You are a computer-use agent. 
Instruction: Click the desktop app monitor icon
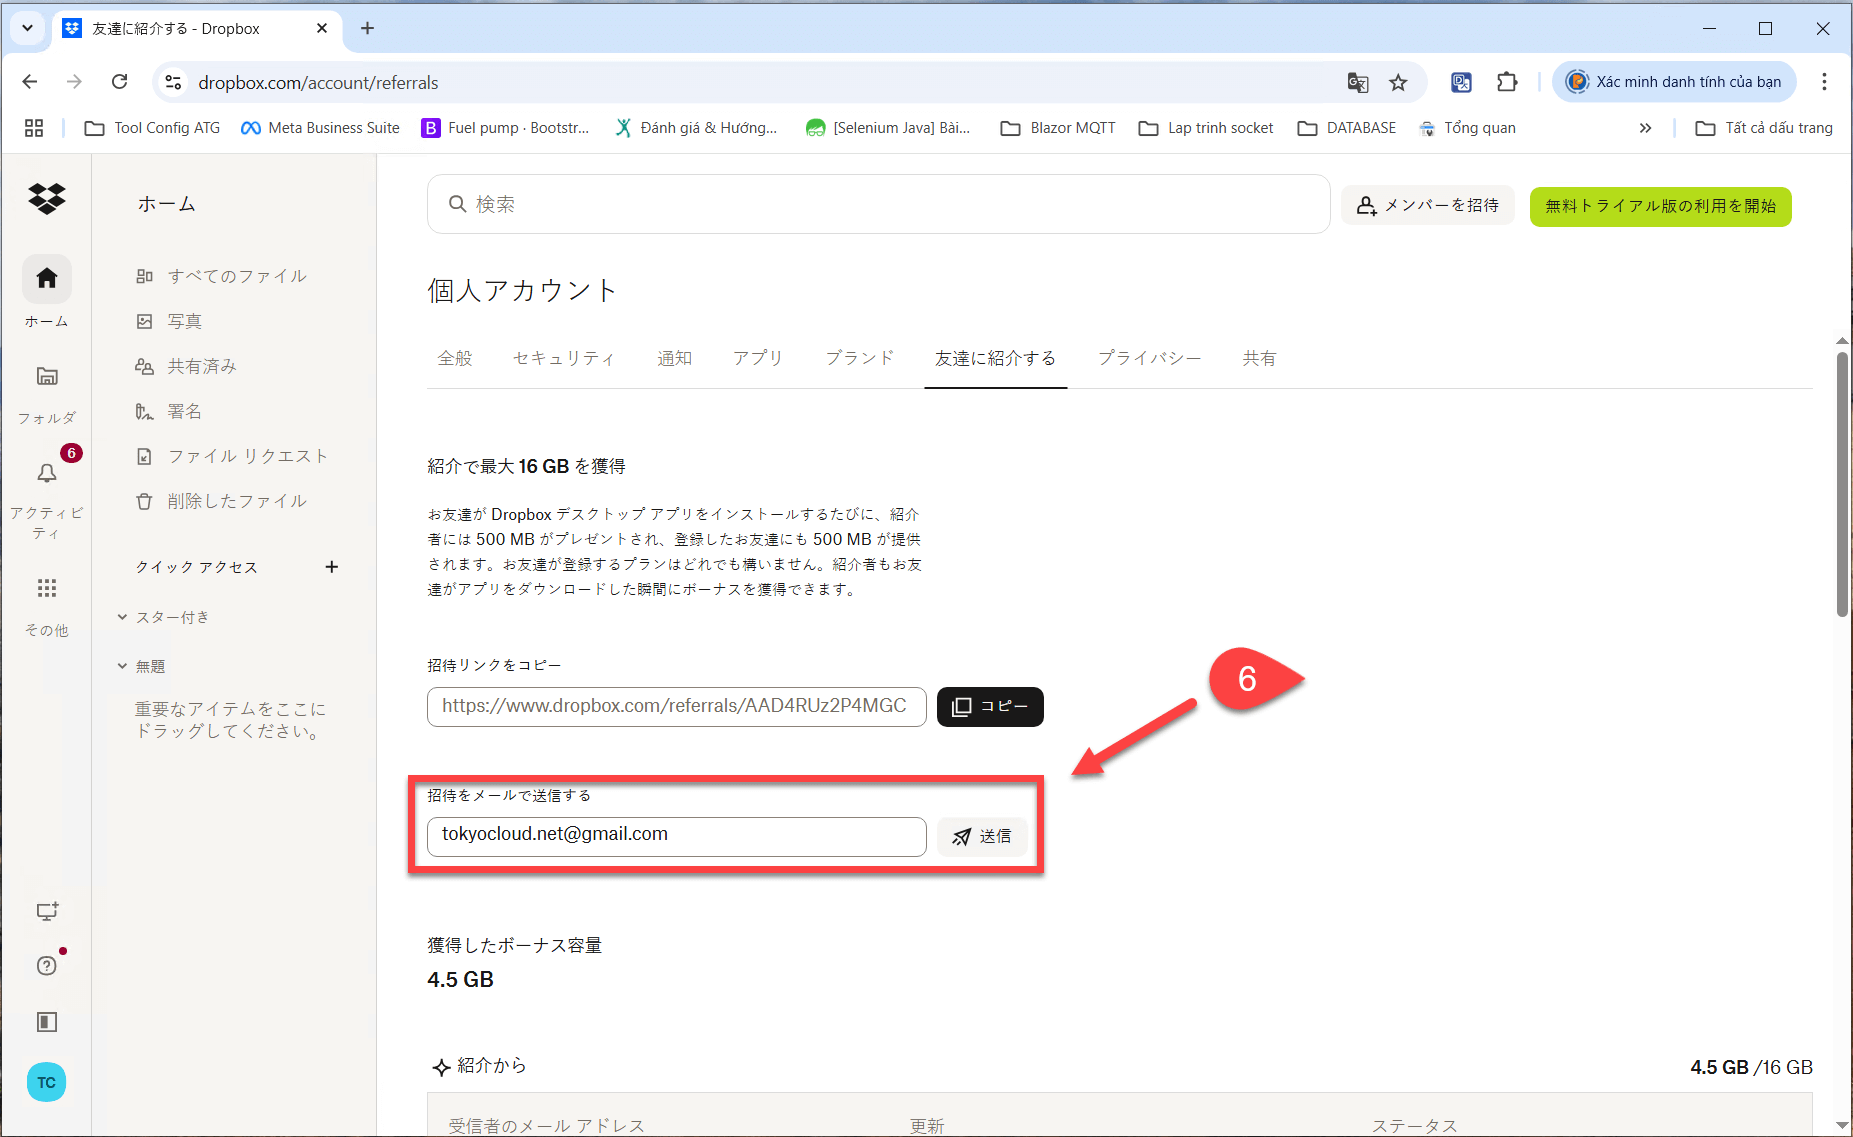tap(47, 911)
